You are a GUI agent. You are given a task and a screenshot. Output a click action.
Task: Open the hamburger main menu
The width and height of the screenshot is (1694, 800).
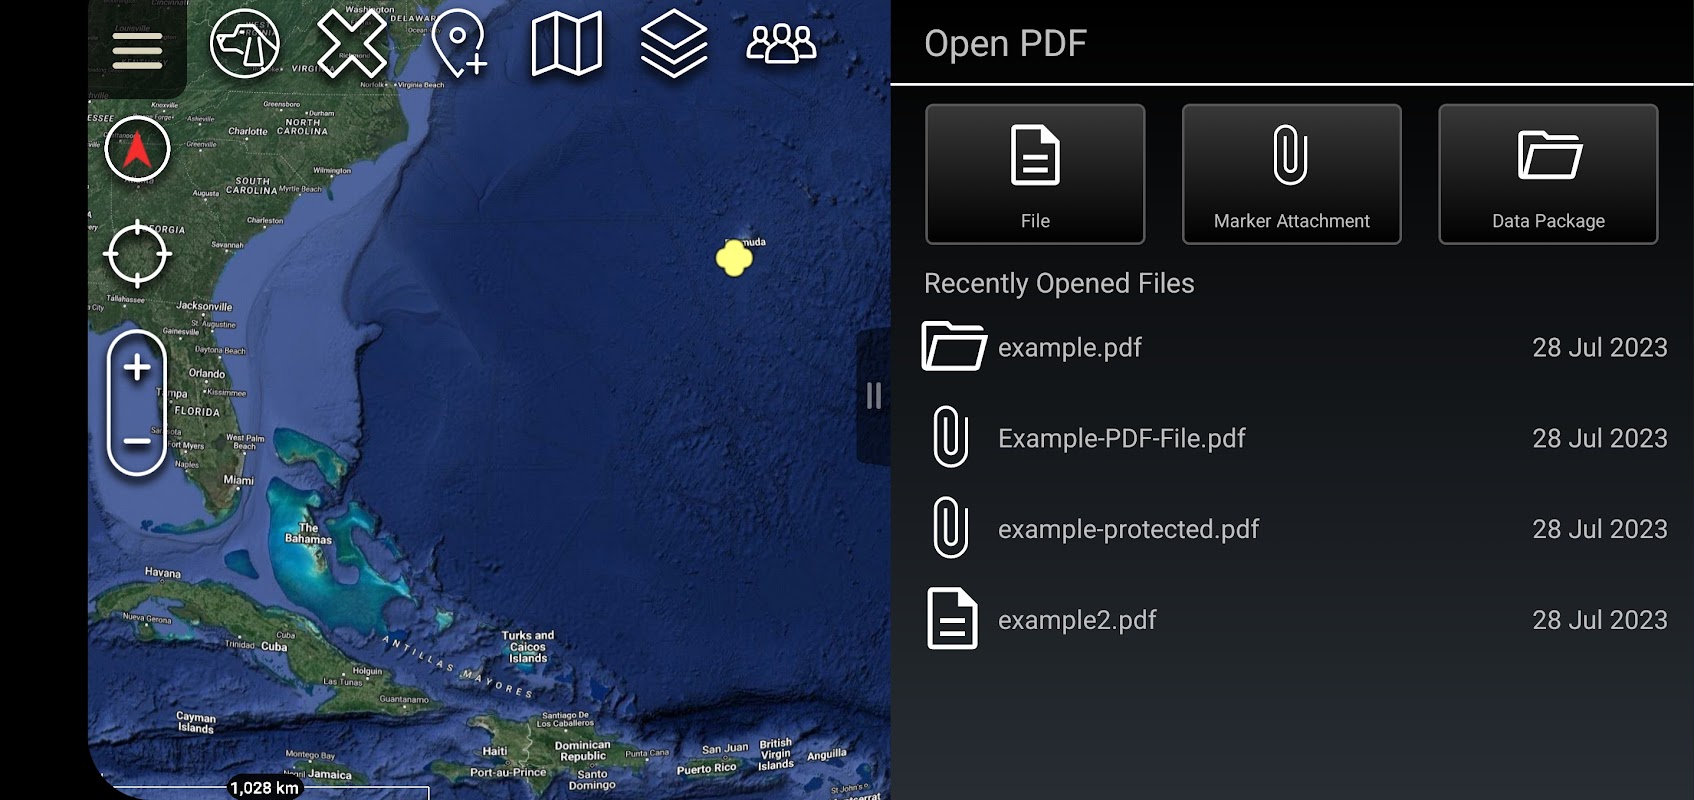pyautogui.click(x=137, y=50)
